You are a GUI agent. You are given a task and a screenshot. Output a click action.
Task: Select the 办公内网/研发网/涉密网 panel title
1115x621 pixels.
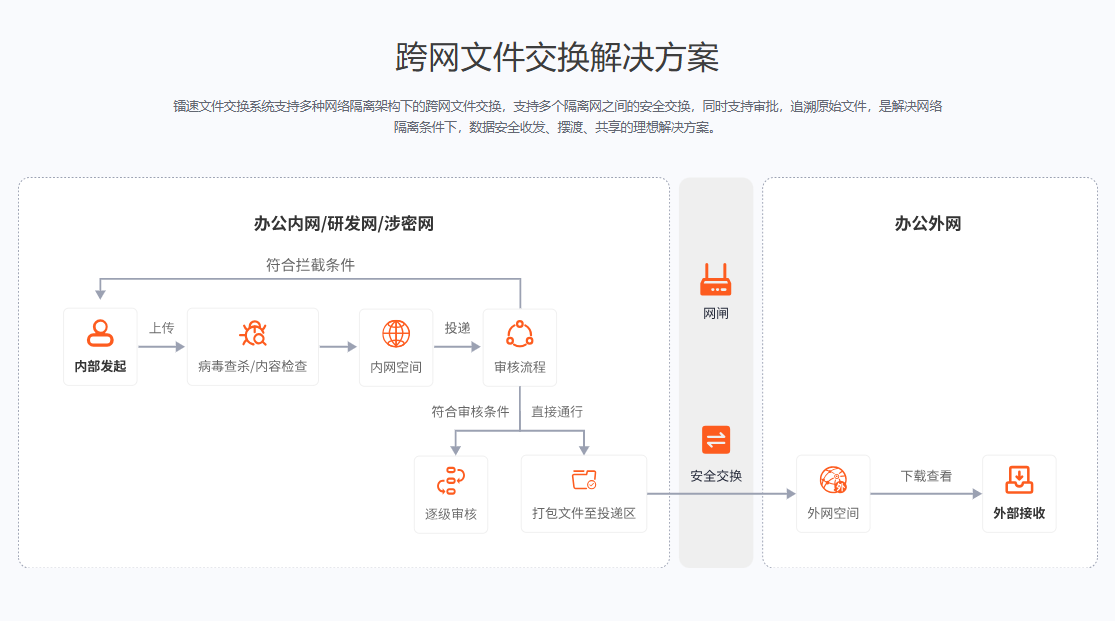[x=344, y=223]
